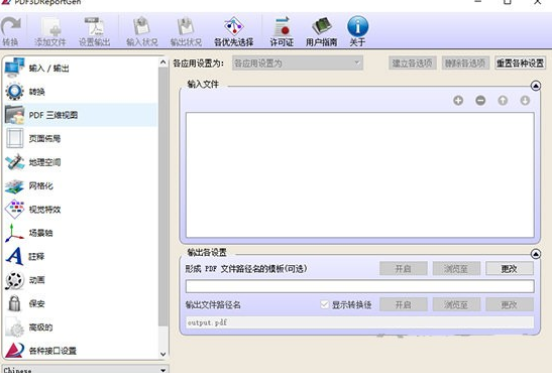Image resolution: width=556 pixels, height=373 pixels.
Task: Collapse the 输出各设置 section
Action: 535,254
